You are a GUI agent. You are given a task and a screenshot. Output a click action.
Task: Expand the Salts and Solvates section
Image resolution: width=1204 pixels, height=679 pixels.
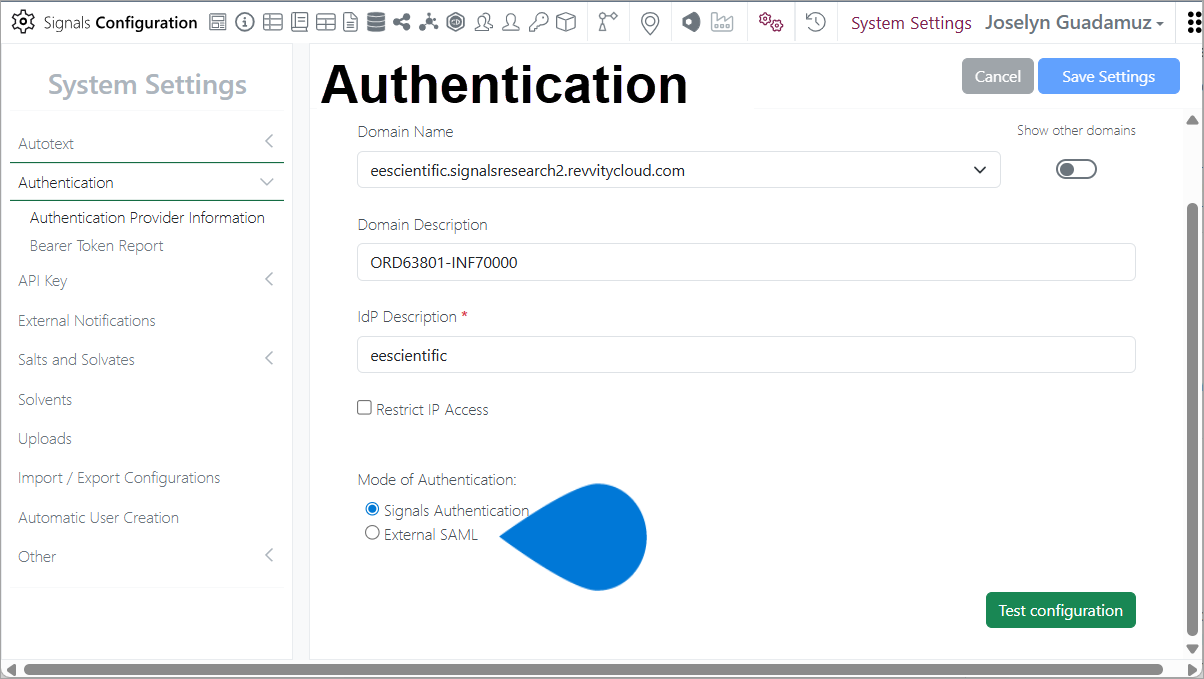[268, 358]
